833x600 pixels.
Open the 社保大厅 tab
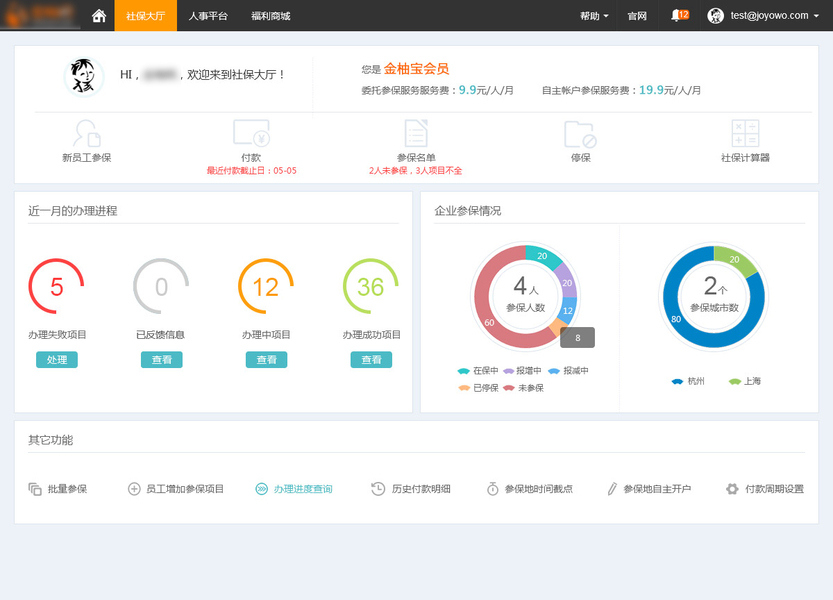click(146, 16)
